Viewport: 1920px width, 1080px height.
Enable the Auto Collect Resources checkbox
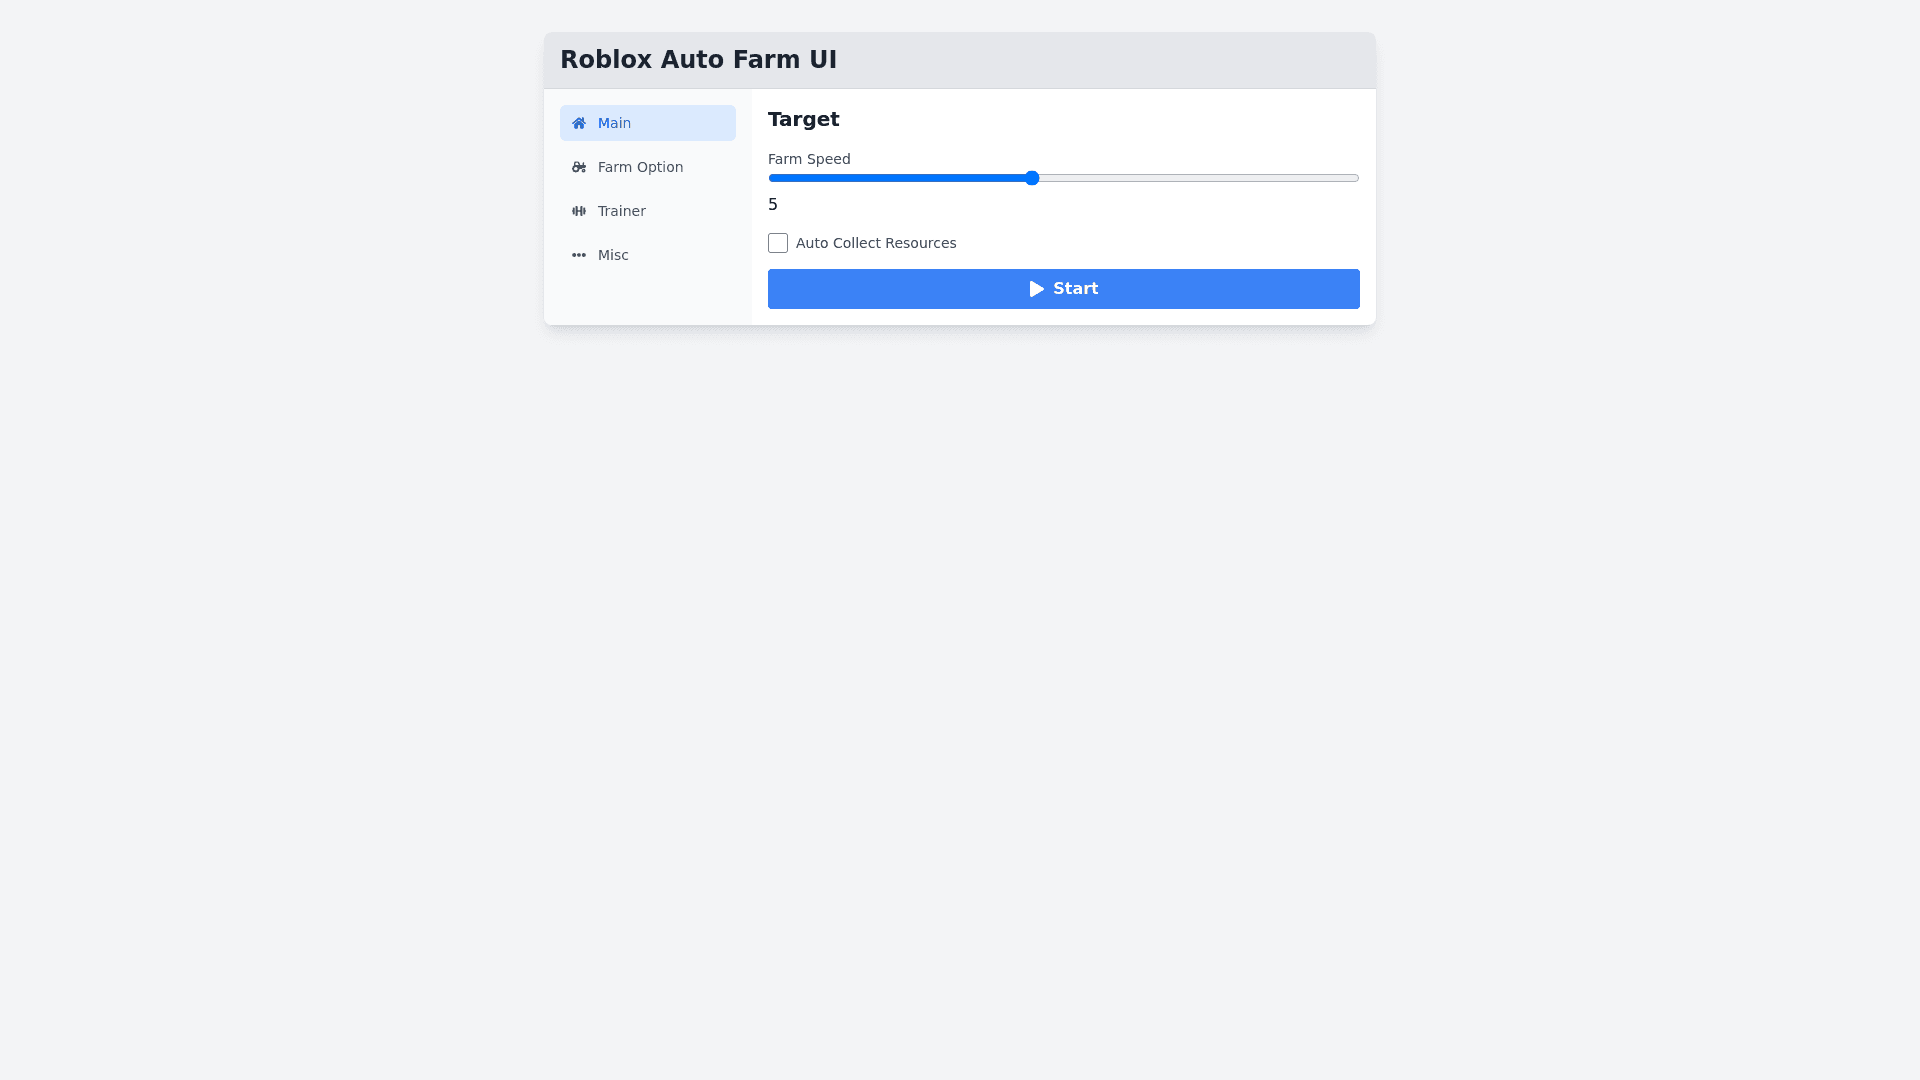coord(778,243)
